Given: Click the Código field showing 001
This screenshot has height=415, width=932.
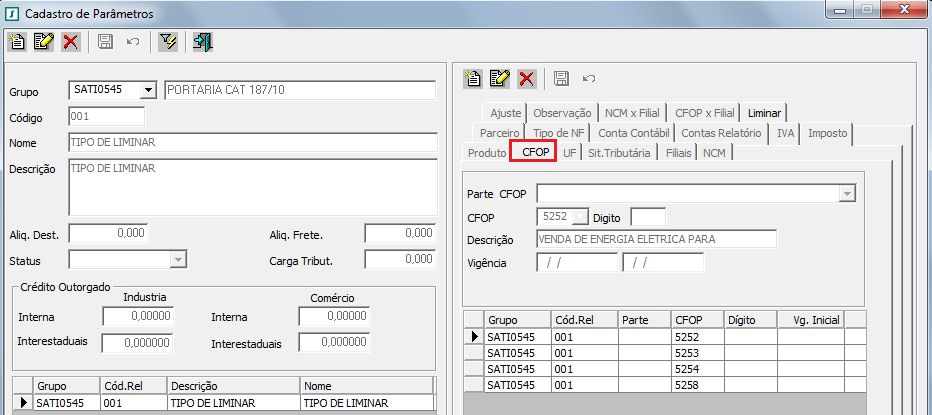Looking at the screenshot, I should coord(107,117).
